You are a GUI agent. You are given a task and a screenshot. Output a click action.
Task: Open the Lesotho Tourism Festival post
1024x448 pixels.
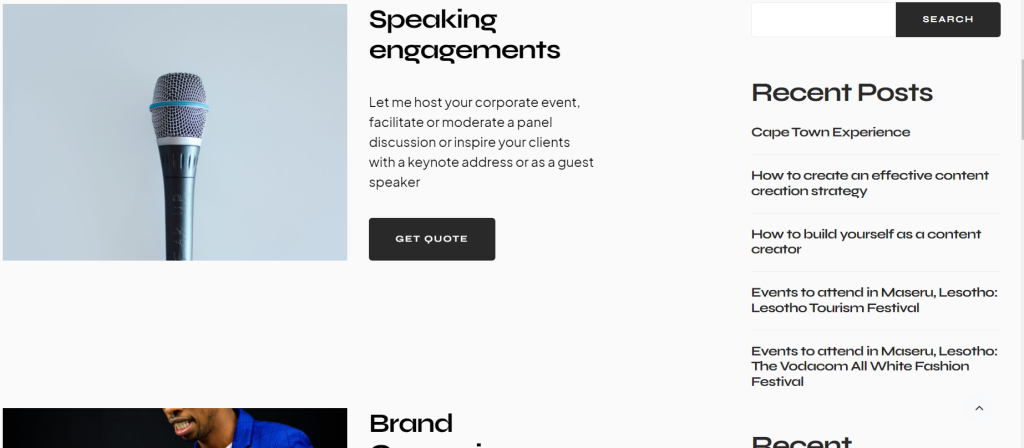[x=874, y=300]
